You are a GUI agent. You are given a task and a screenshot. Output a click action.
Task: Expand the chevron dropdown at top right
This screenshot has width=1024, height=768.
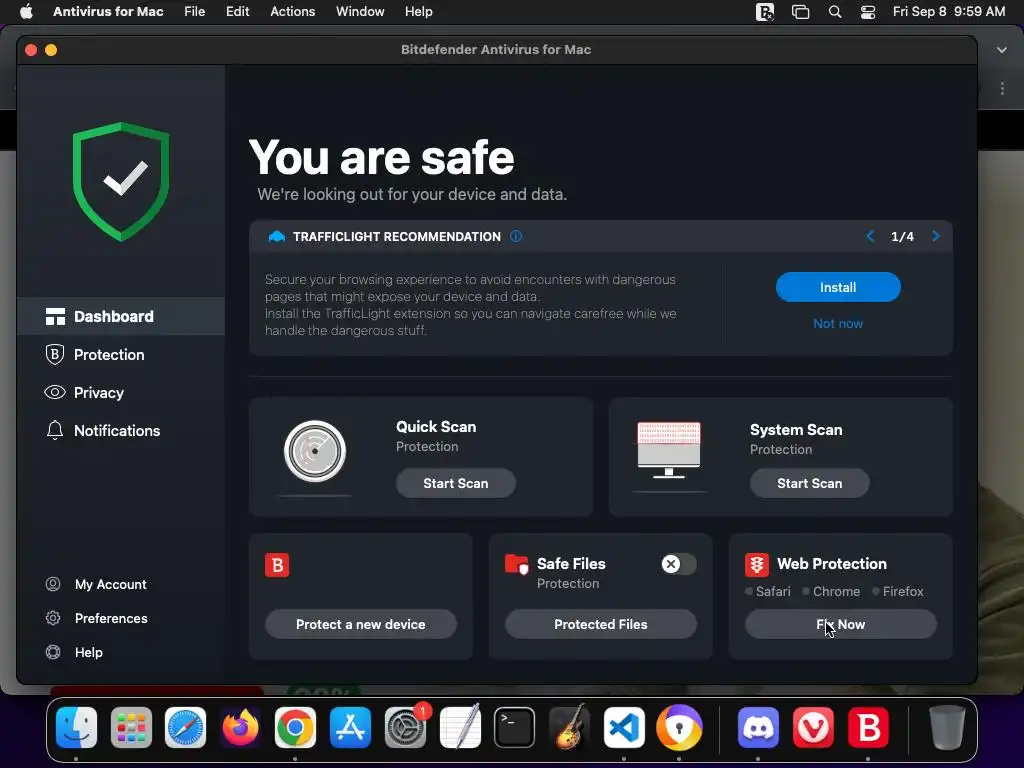[x=1002, y=50]
